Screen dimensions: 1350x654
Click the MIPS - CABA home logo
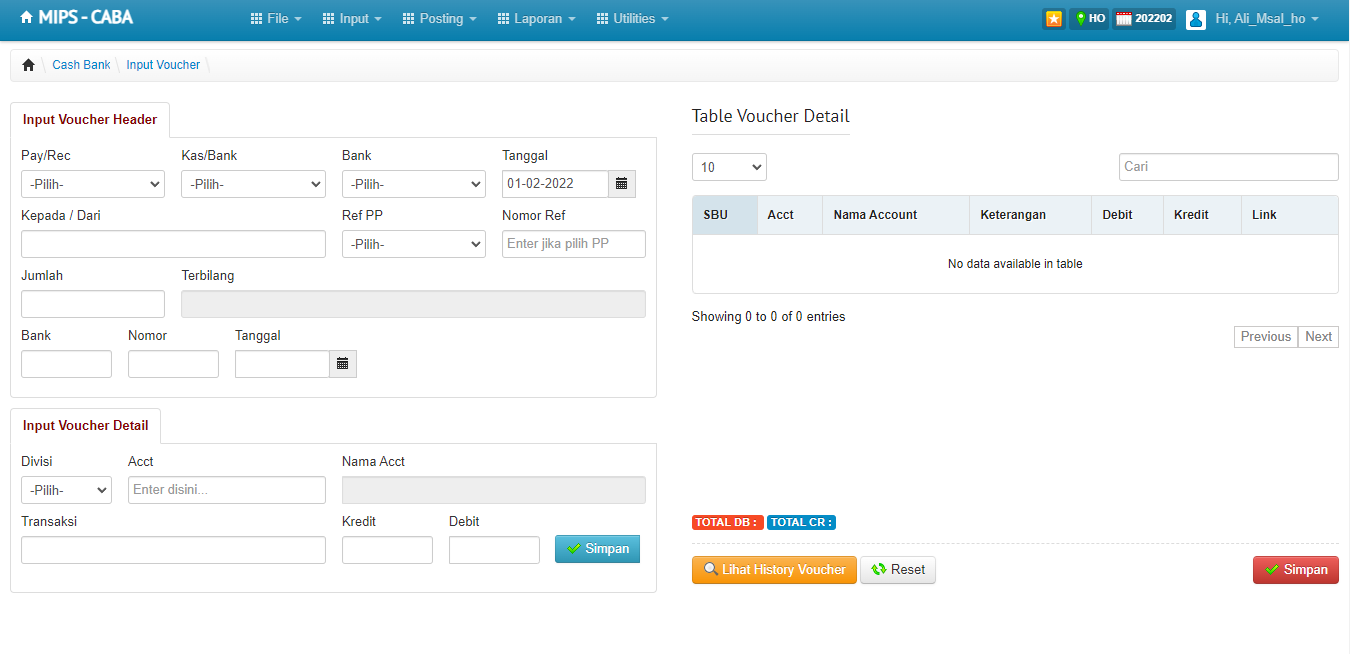point(76,18)
